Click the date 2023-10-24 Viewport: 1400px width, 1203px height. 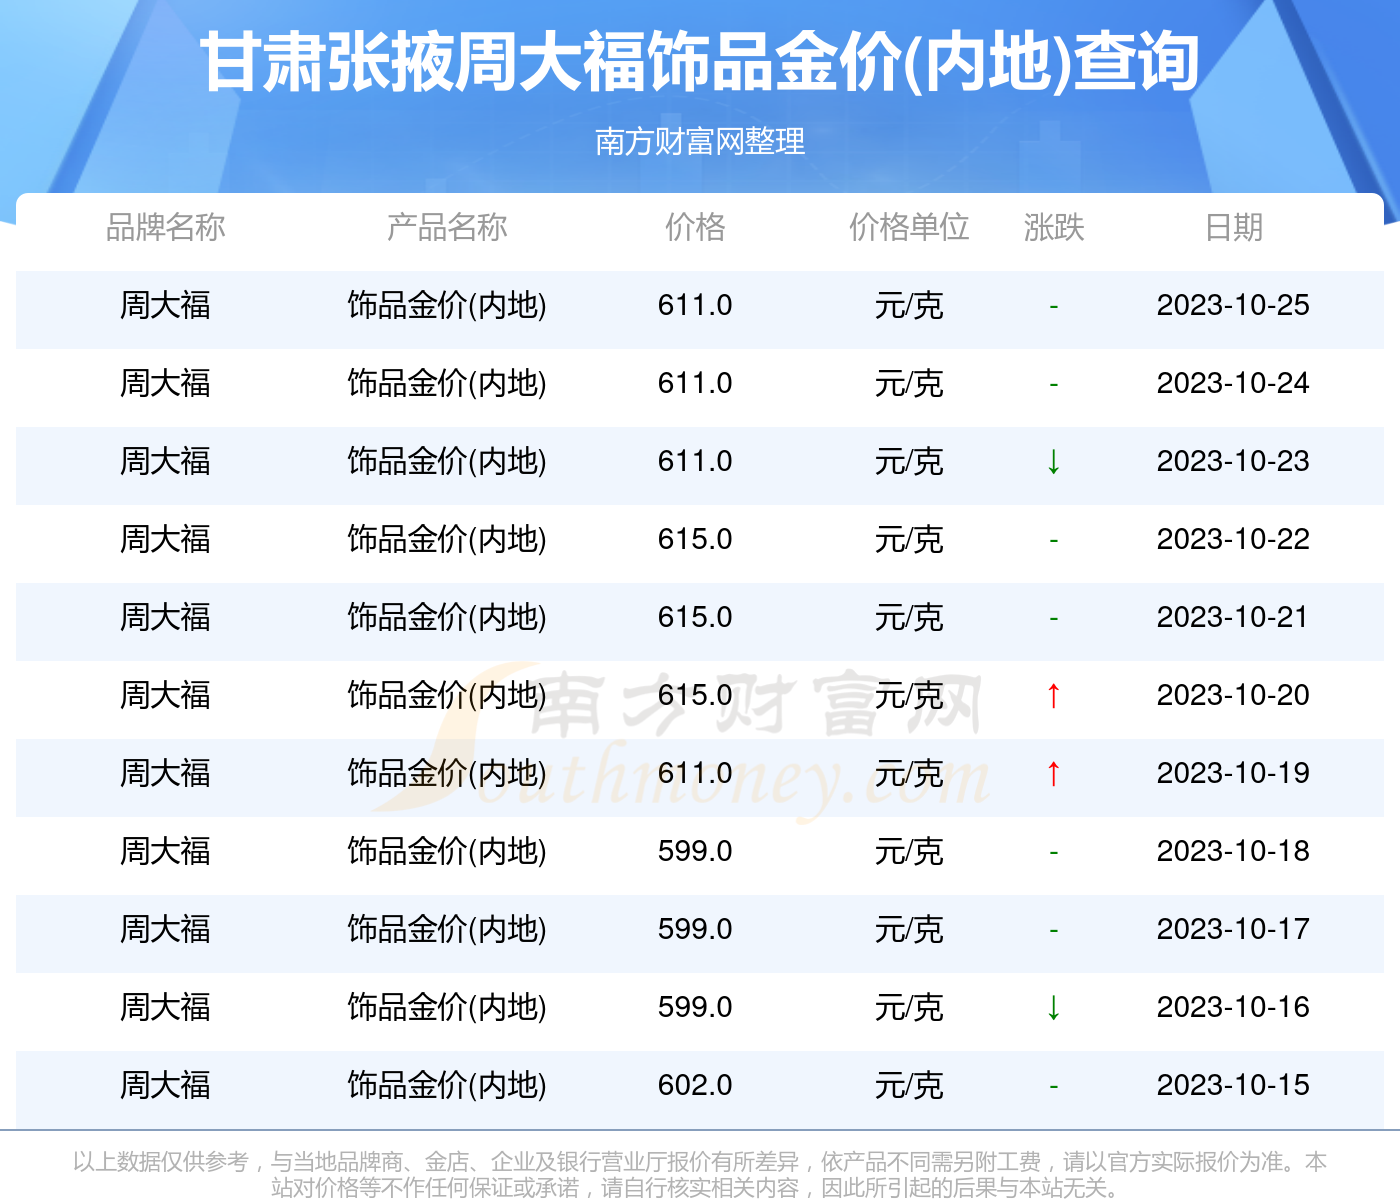coord(1233,383)
